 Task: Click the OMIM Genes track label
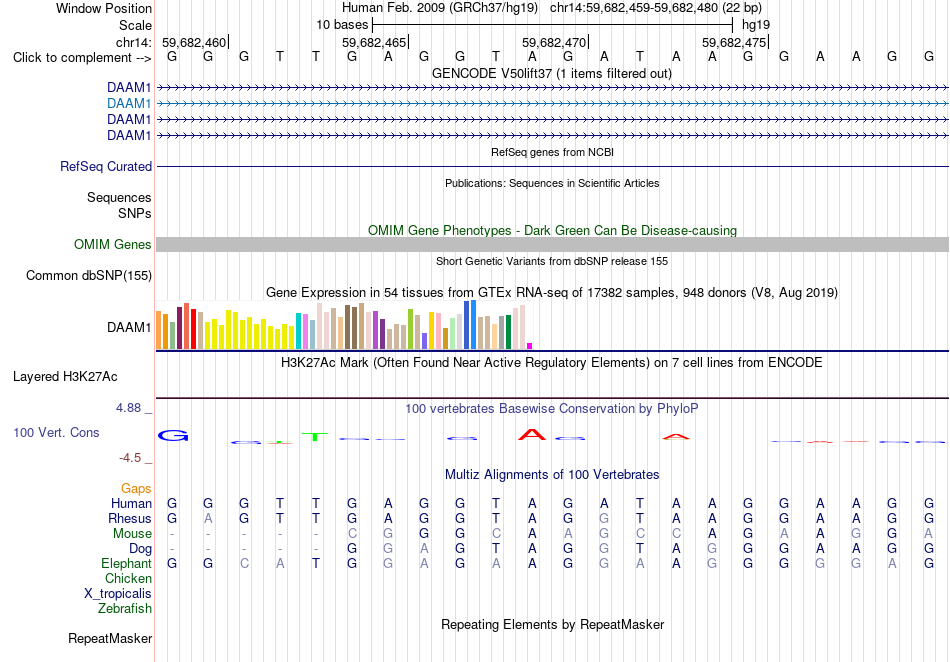click(x=113, y=244)
